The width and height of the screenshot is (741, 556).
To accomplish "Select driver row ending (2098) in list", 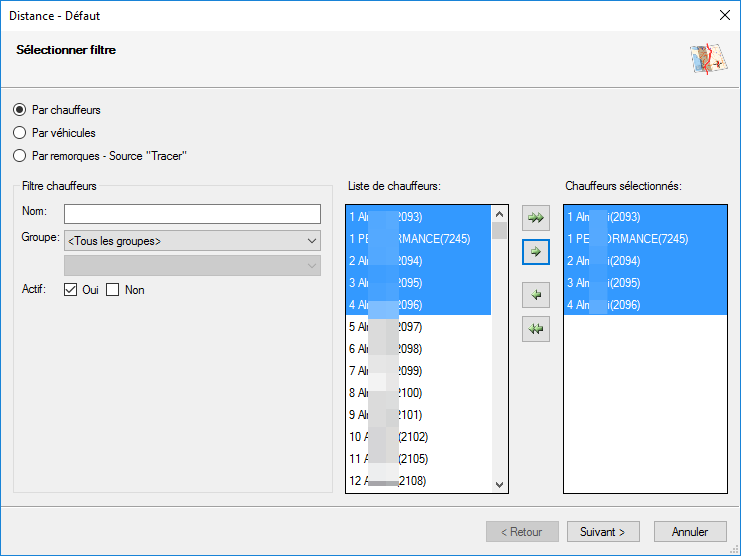I will pos(419,349).
